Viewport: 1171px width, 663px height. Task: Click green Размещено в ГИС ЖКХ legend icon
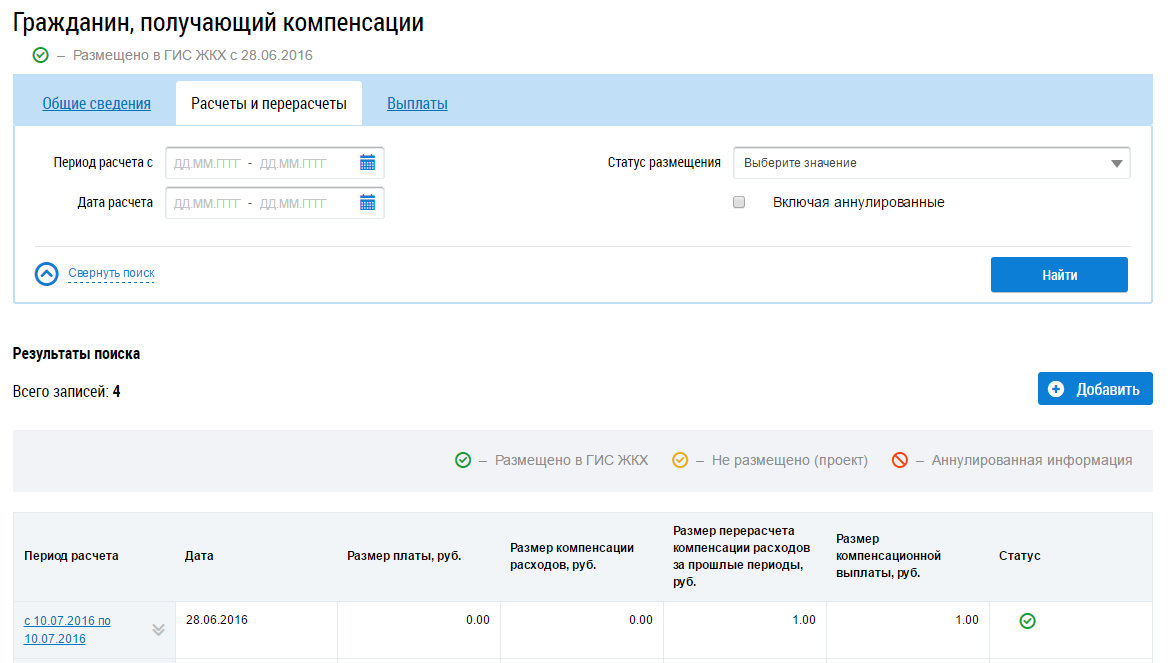click(x=463, y=461)
